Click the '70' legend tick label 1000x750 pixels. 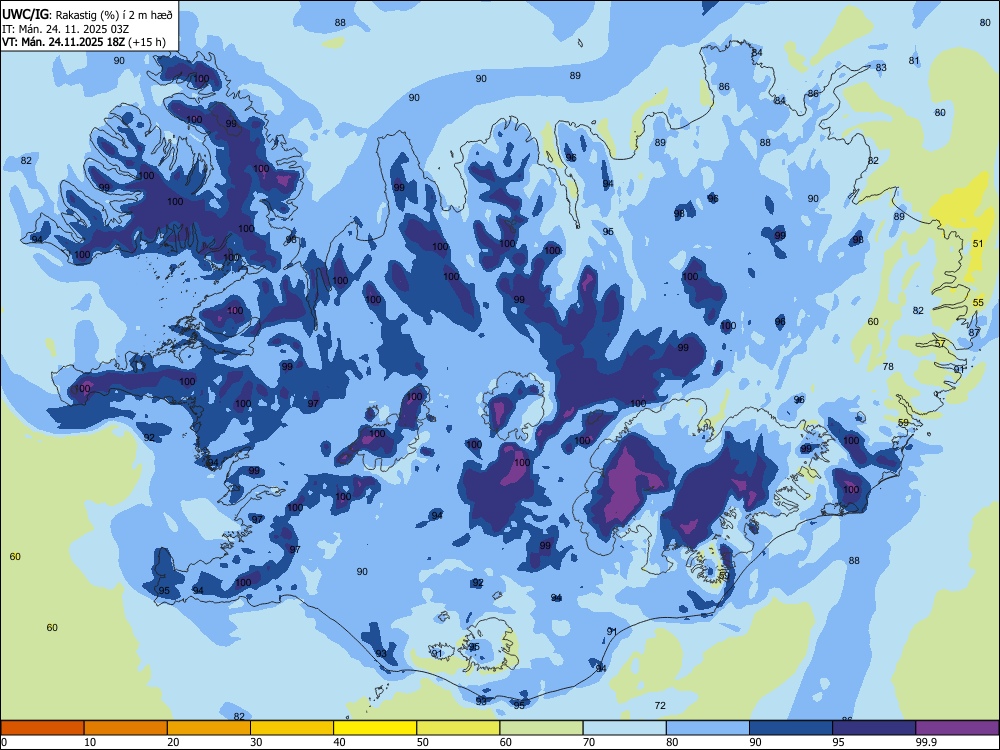(589, 742)
